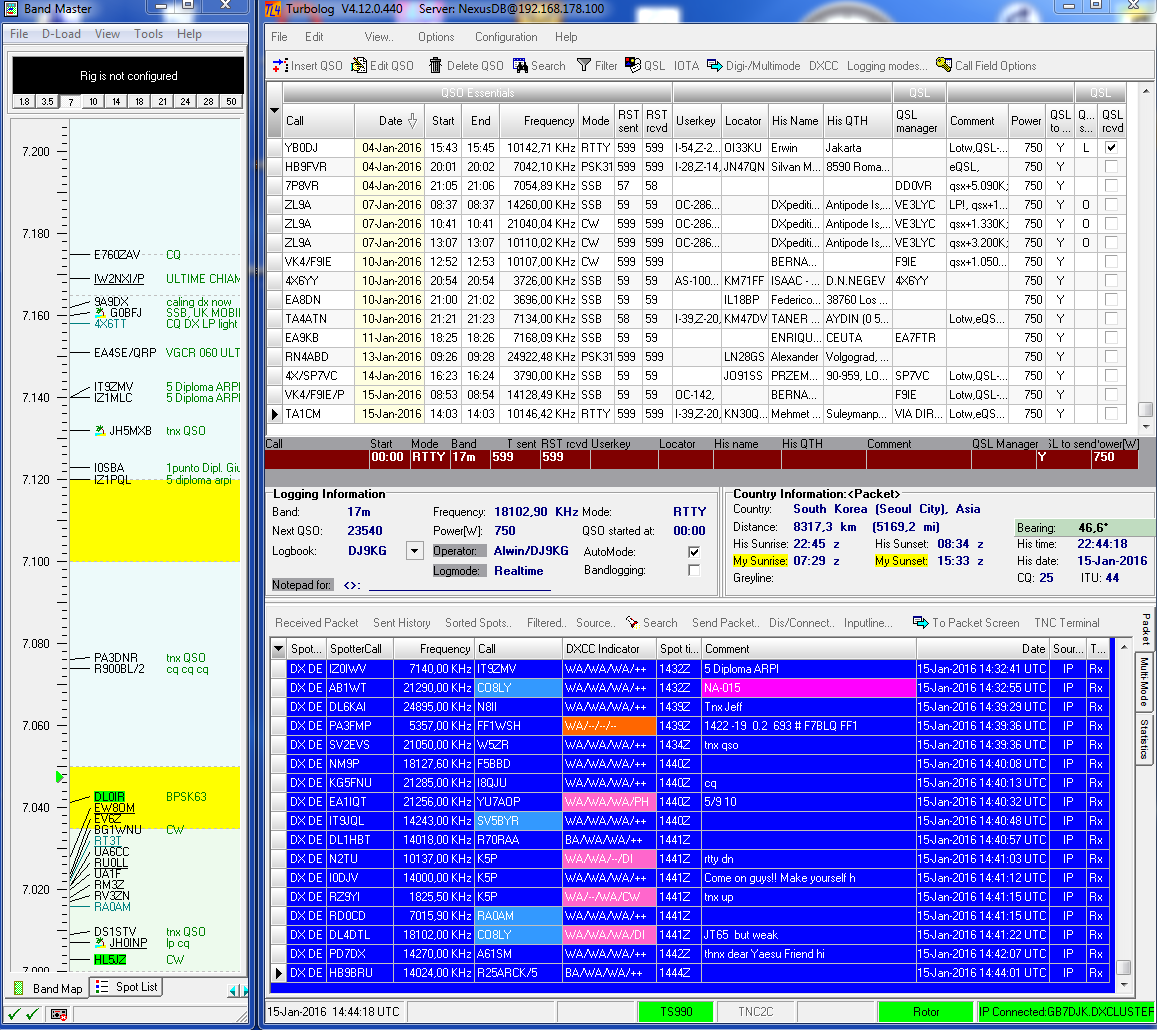Select the Multi-Mode side tab

click(1144, 682)
